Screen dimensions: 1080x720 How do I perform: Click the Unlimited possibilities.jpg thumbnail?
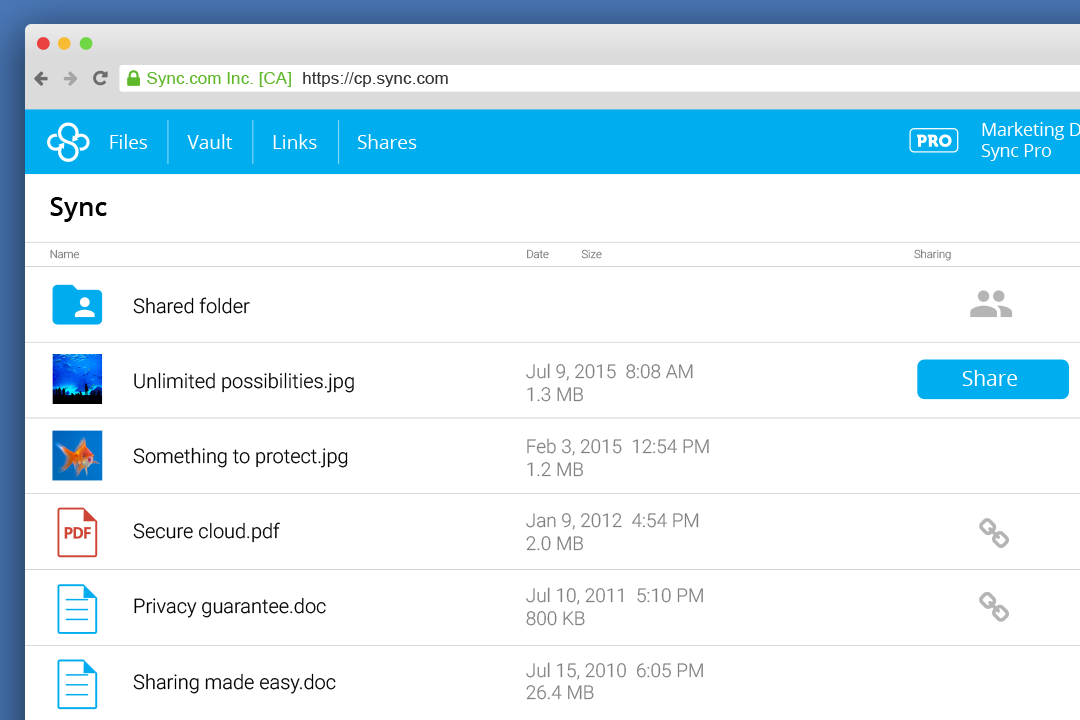[x=77, y=380]
